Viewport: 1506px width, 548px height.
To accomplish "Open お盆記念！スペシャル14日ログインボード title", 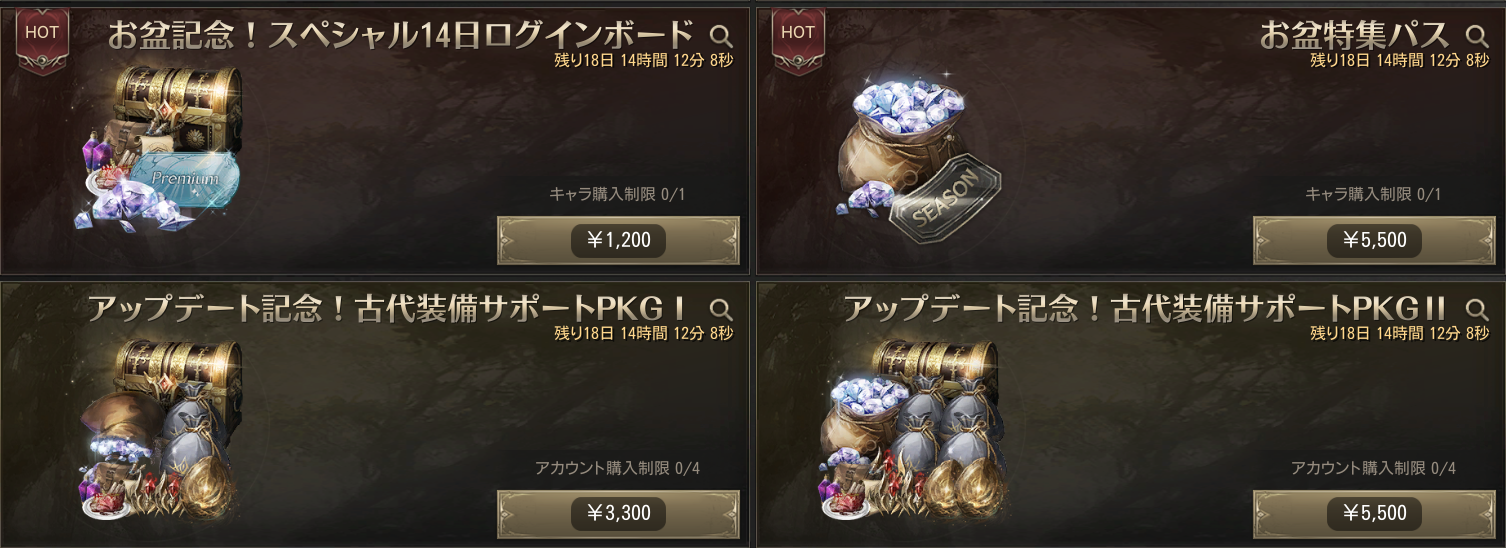I will [400, 35].
